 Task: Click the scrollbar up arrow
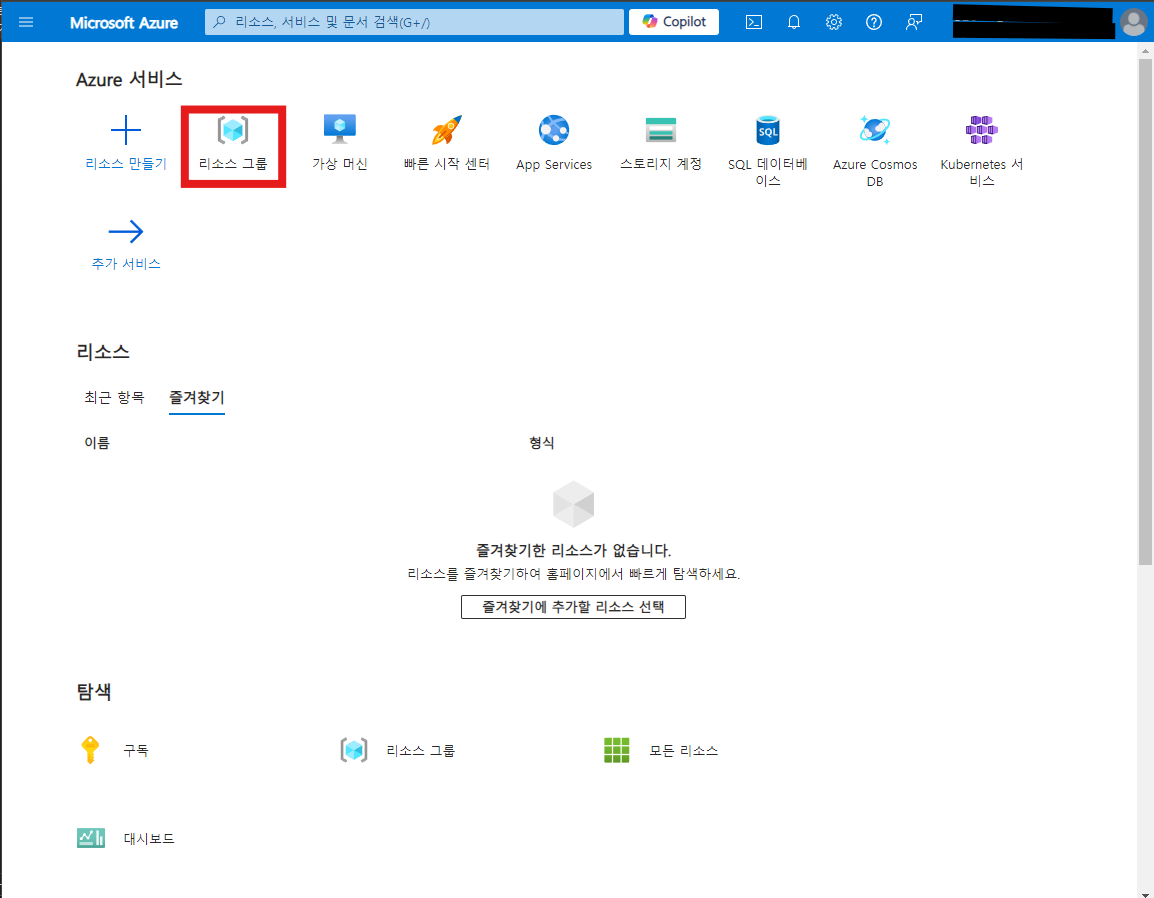pyautogui.click(x=1145, y=50)
